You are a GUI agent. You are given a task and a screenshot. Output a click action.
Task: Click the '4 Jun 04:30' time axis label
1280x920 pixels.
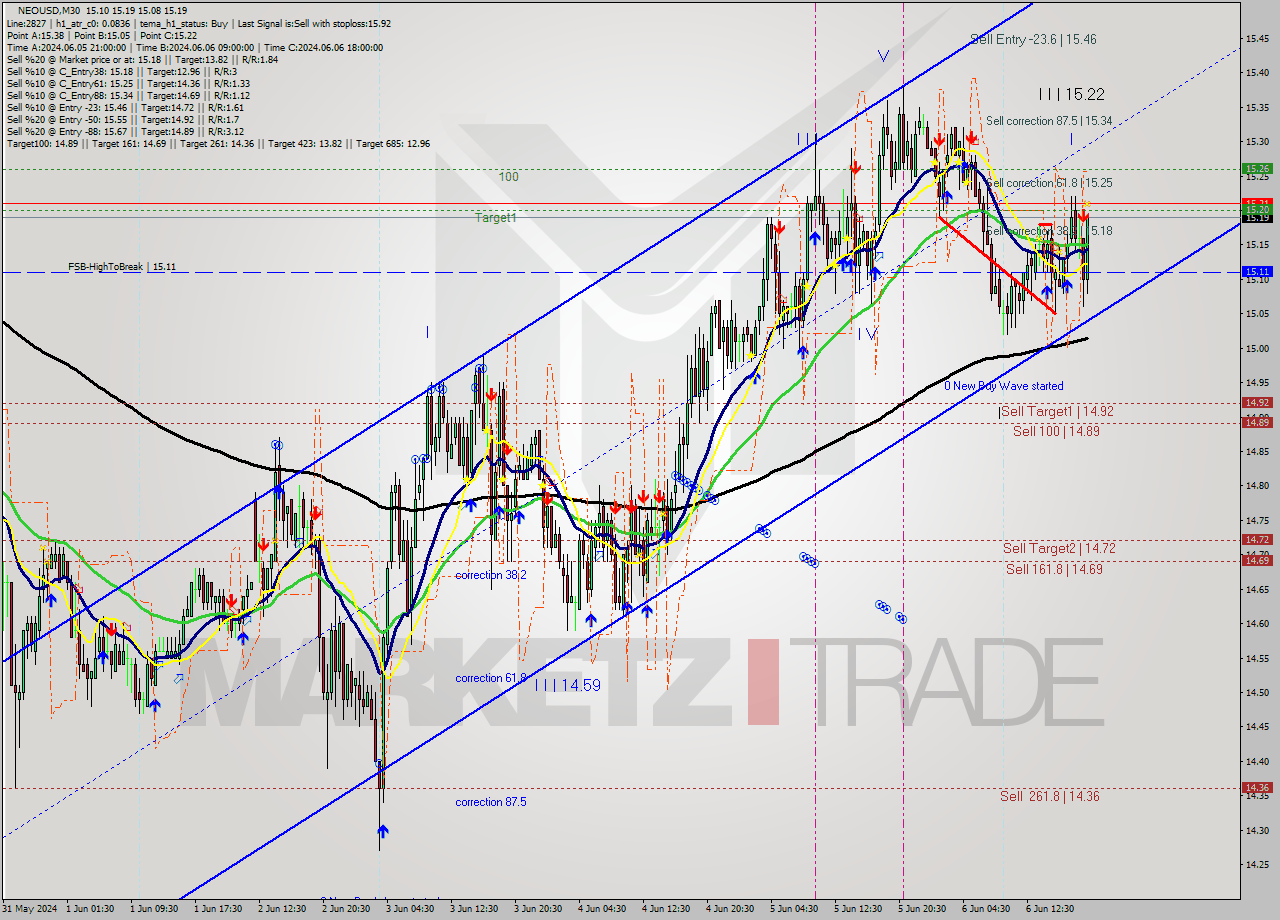(601, 909)
